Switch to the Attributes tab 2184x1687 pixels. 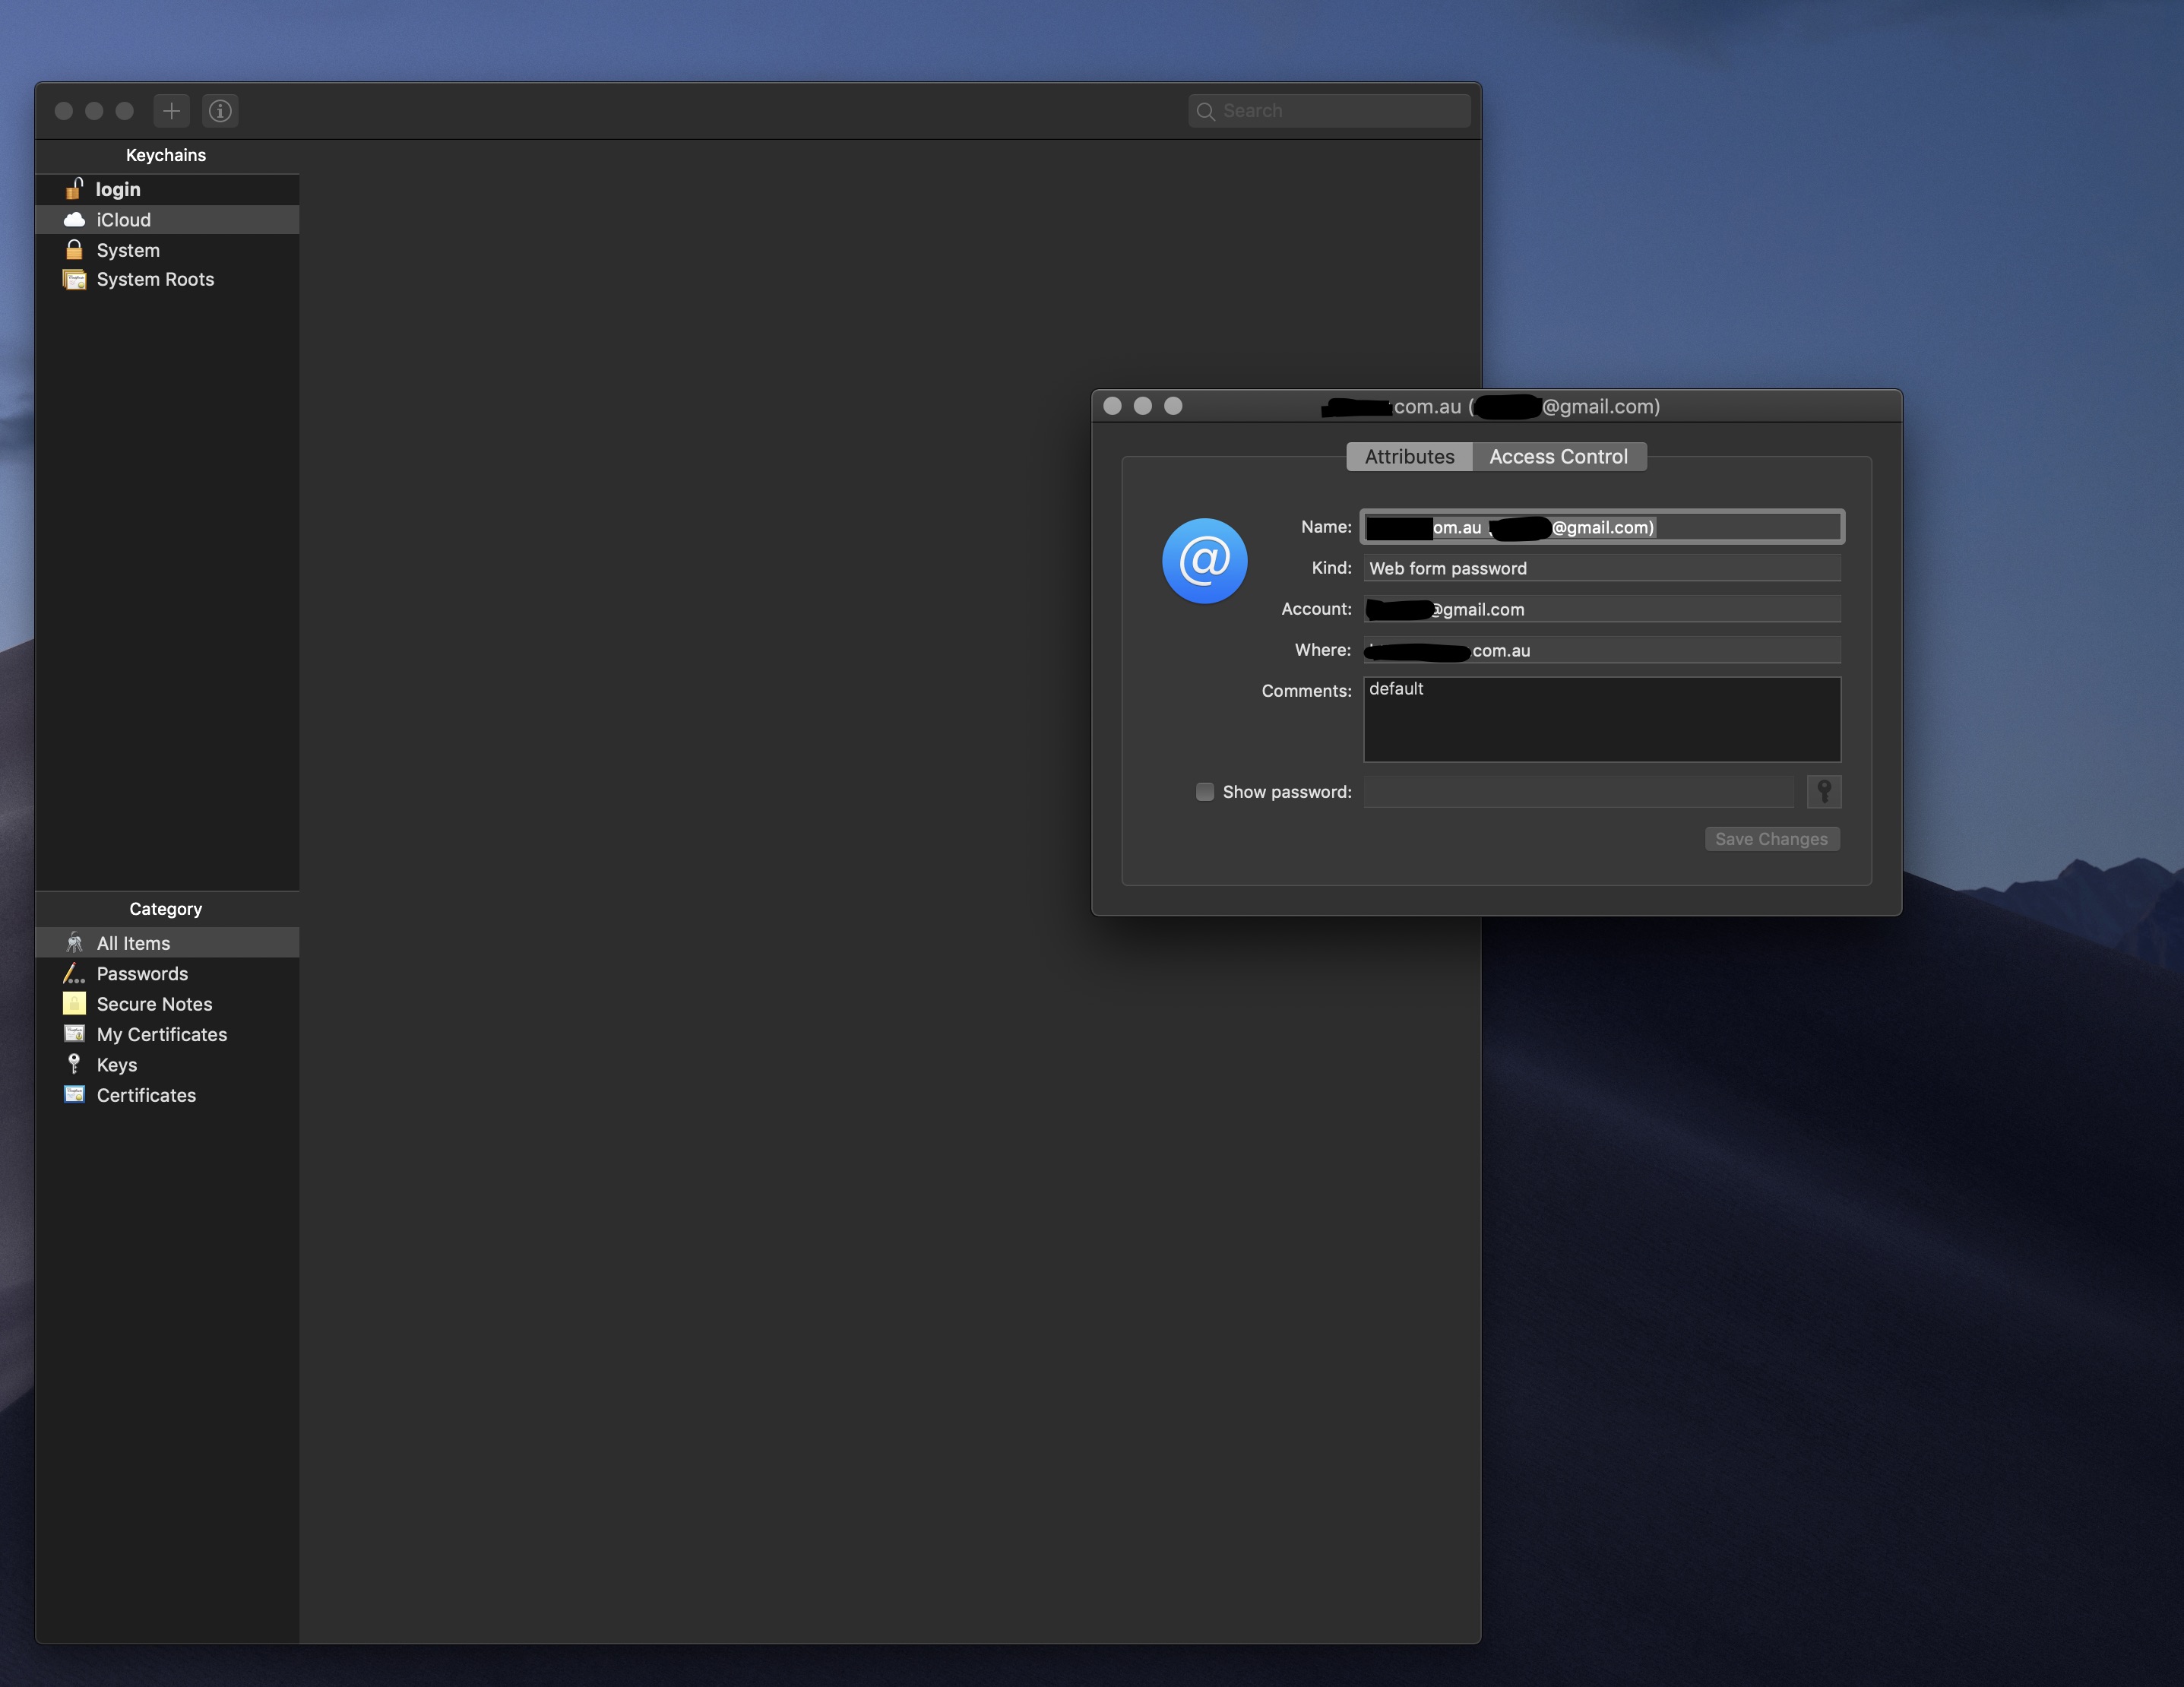1409,457
